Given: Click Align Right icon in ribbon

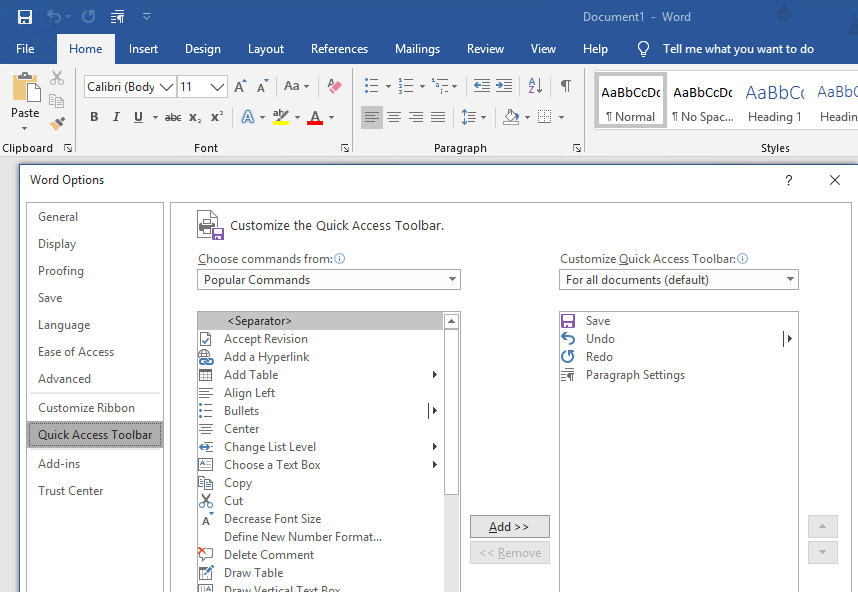Looking at the screenshot, I should tap(416, 117).
